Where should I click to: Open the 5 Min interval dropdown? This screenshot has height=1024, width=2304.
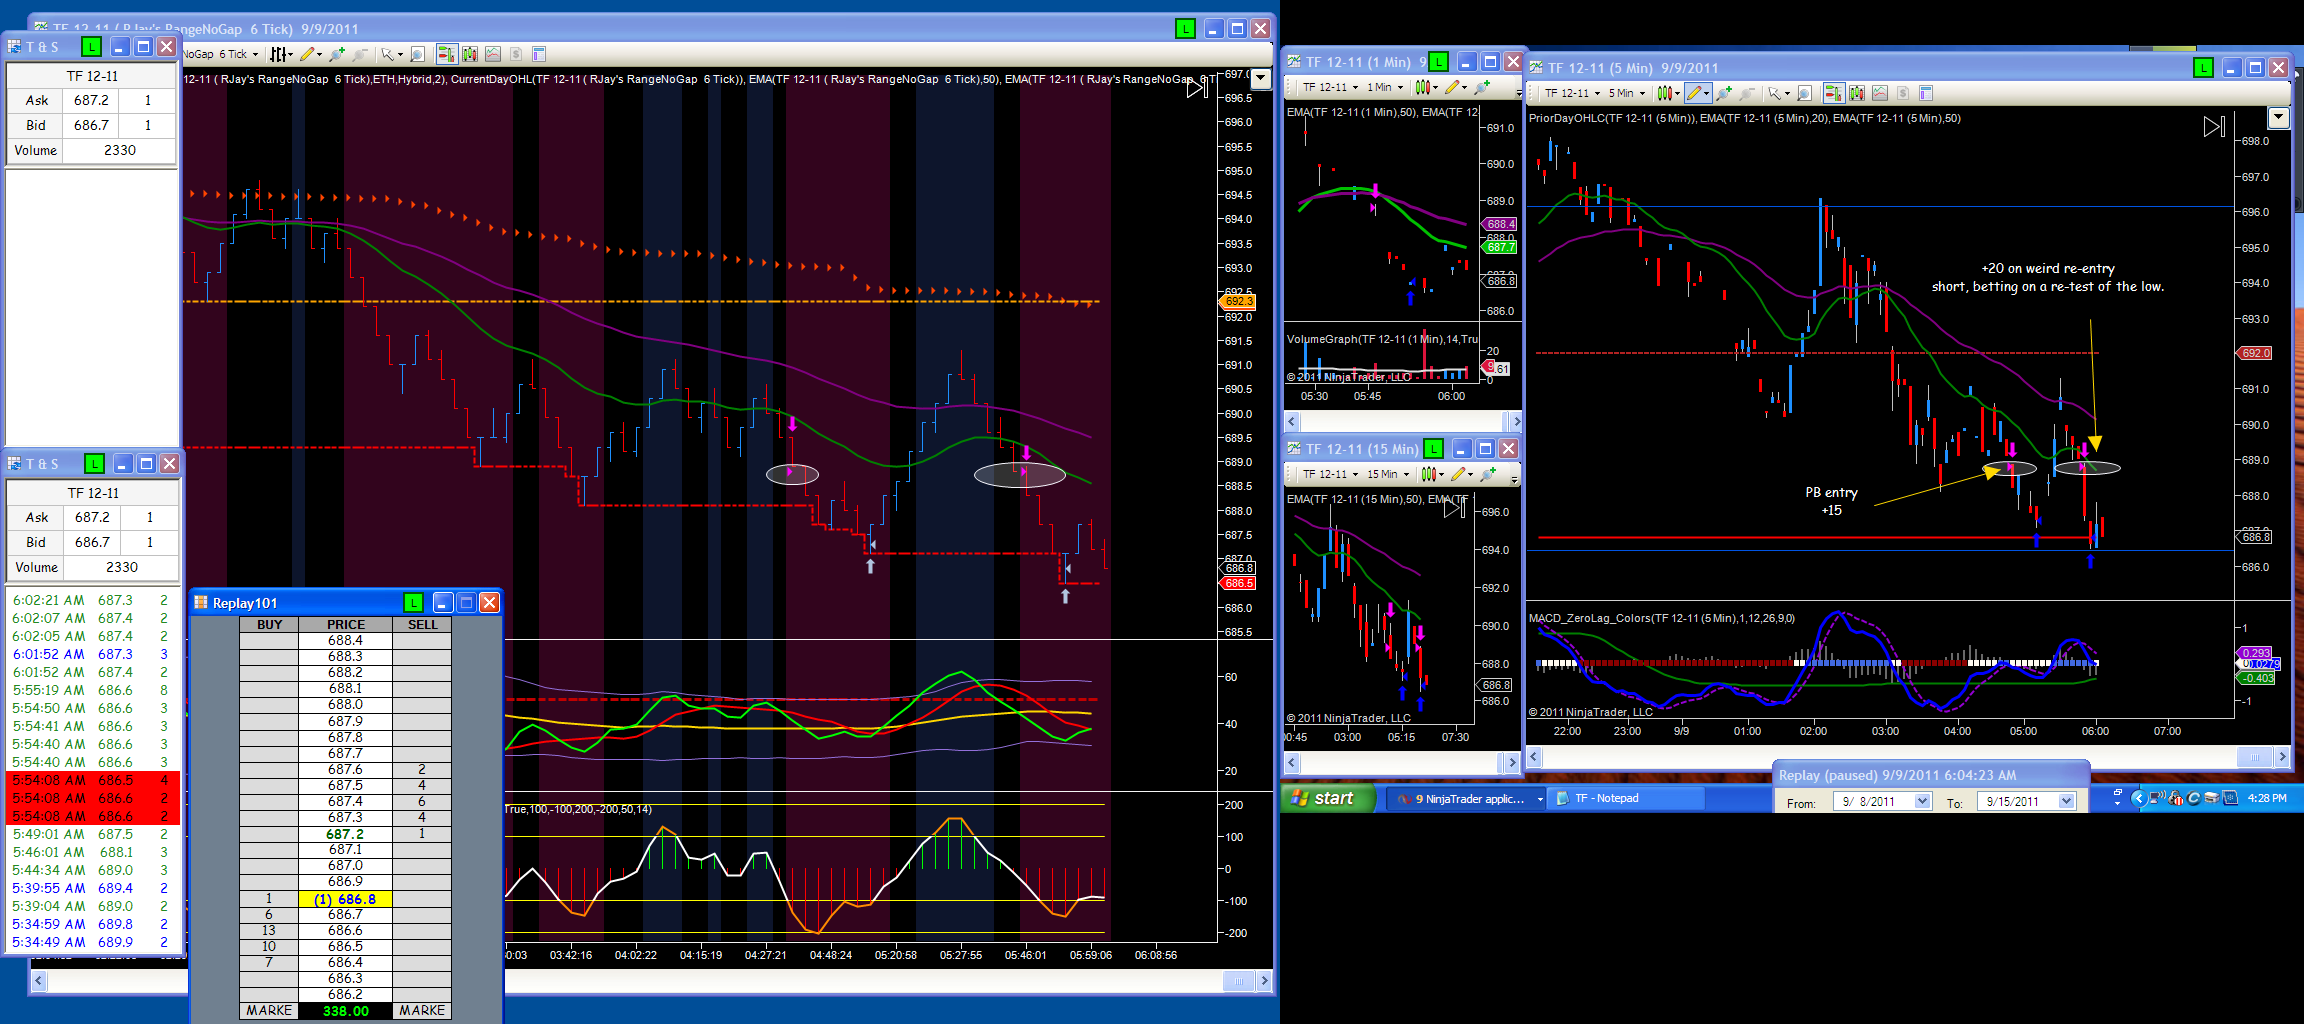1642,93
